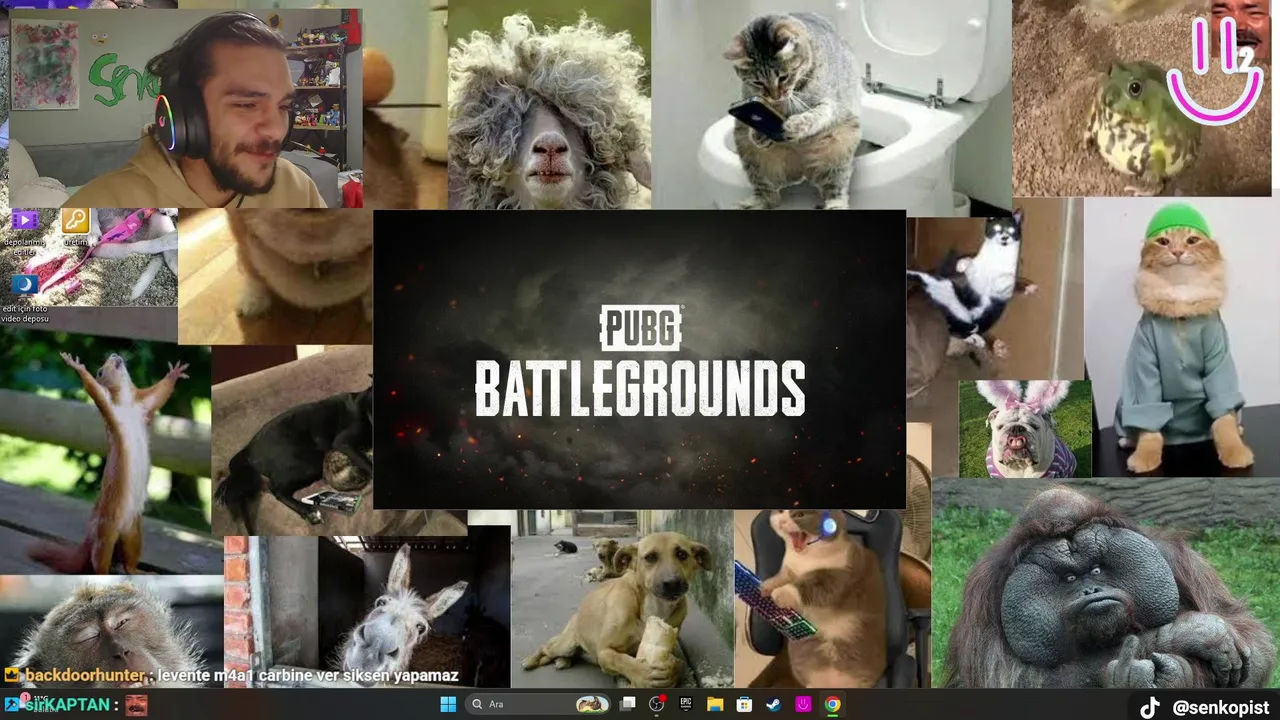The height and width of the screenshot is (720, 1280).
Task: Click the PUBG Battlegrounds splash screen
Action: coord(639,359)
